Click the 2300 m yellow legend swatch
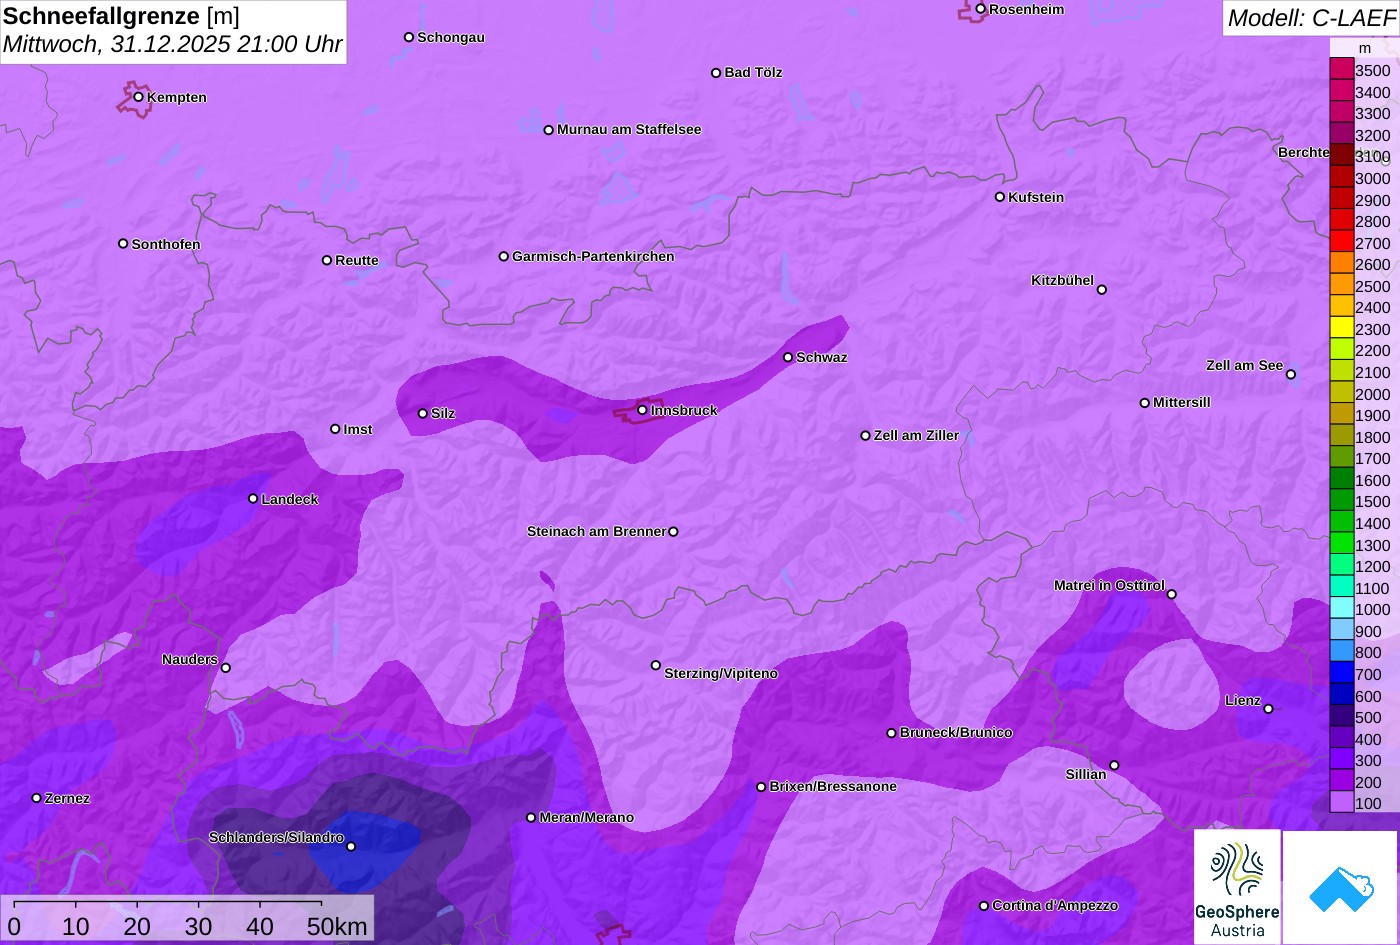 (x=1342, y=329)
